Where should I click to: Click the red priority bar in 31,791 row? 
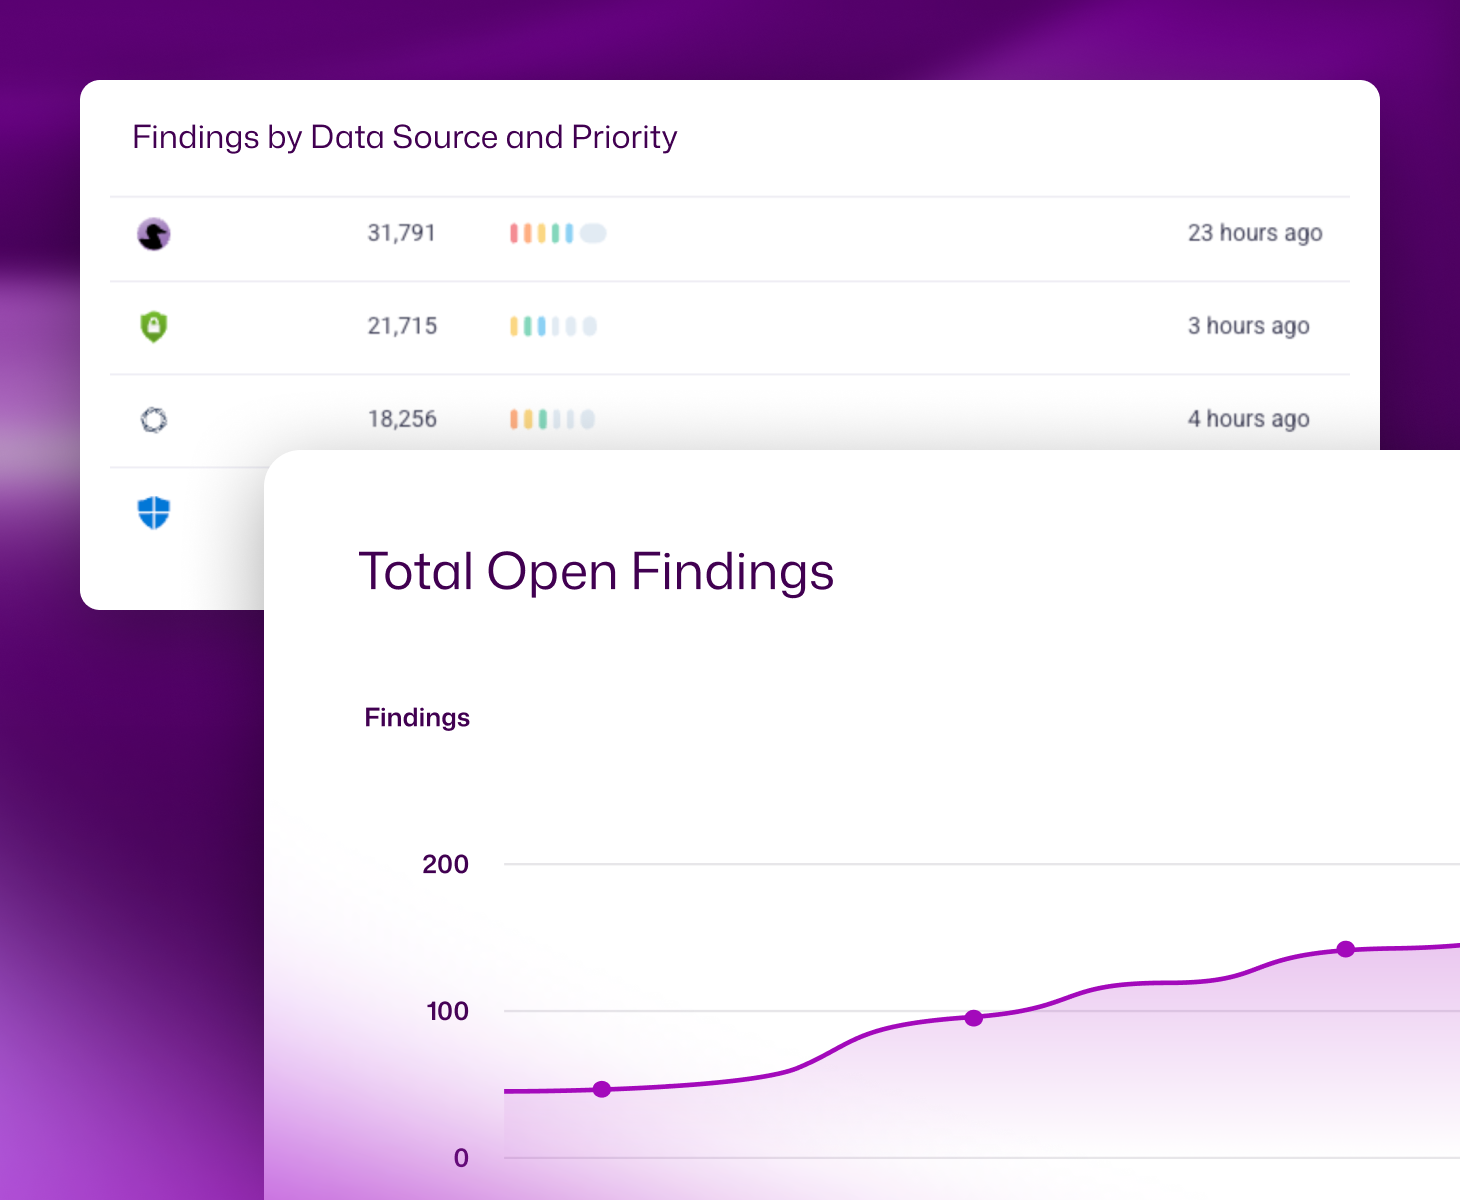[x=514, y=234]
